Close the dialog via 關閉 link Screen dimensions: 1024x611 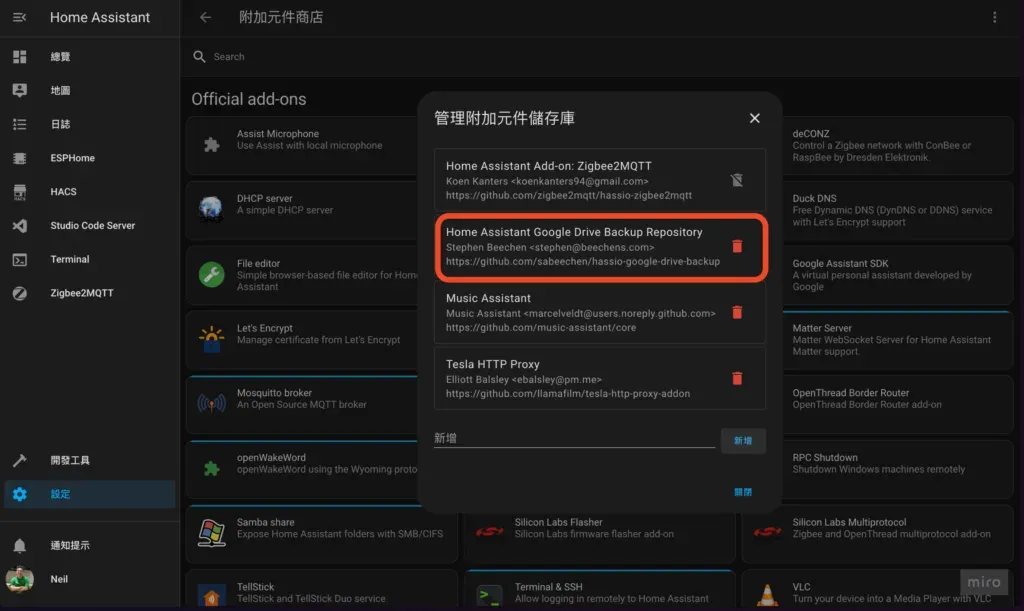tap(742, 491)
